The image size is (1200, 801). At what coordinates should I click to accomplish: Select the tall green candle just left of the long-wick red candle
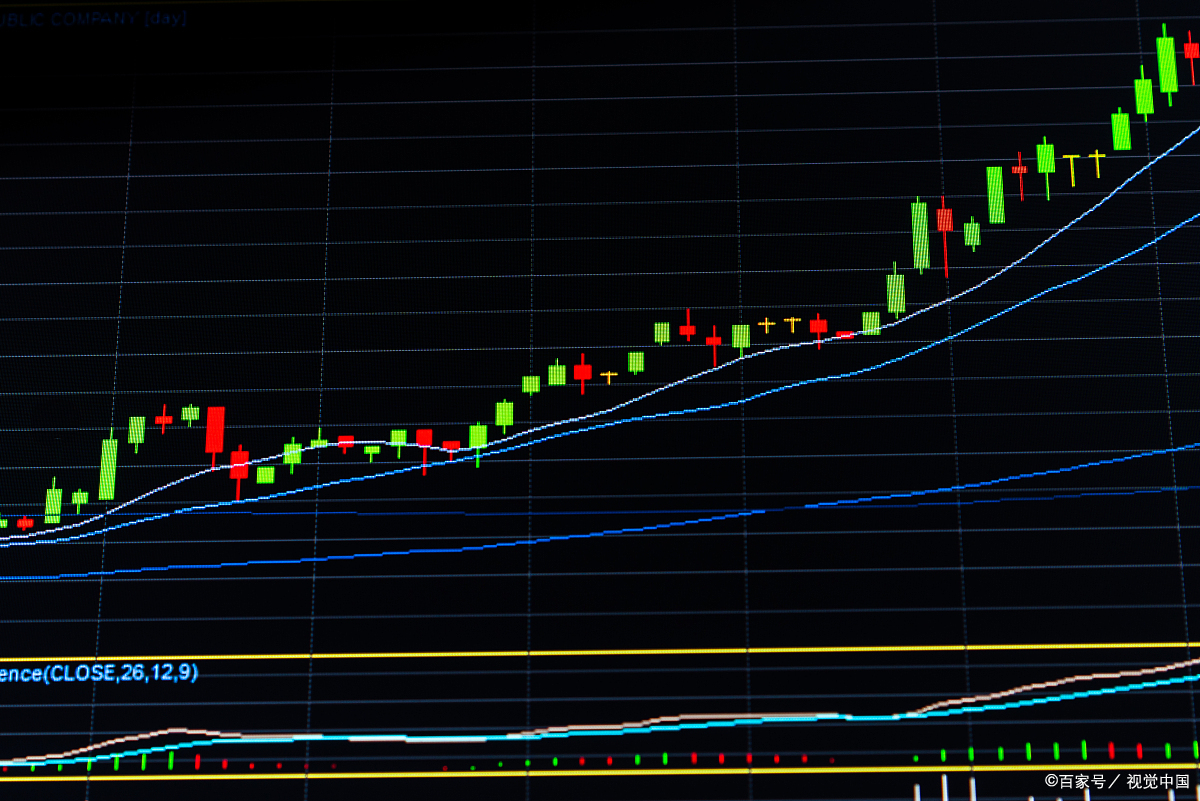(920, 234)
